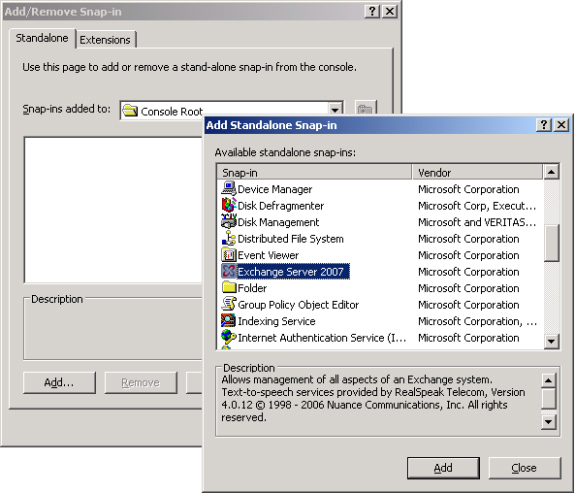Open help in Add/Remove Snap-in title bar
The height and width of the screenshot is (493, 575).
tap(372, 12)
